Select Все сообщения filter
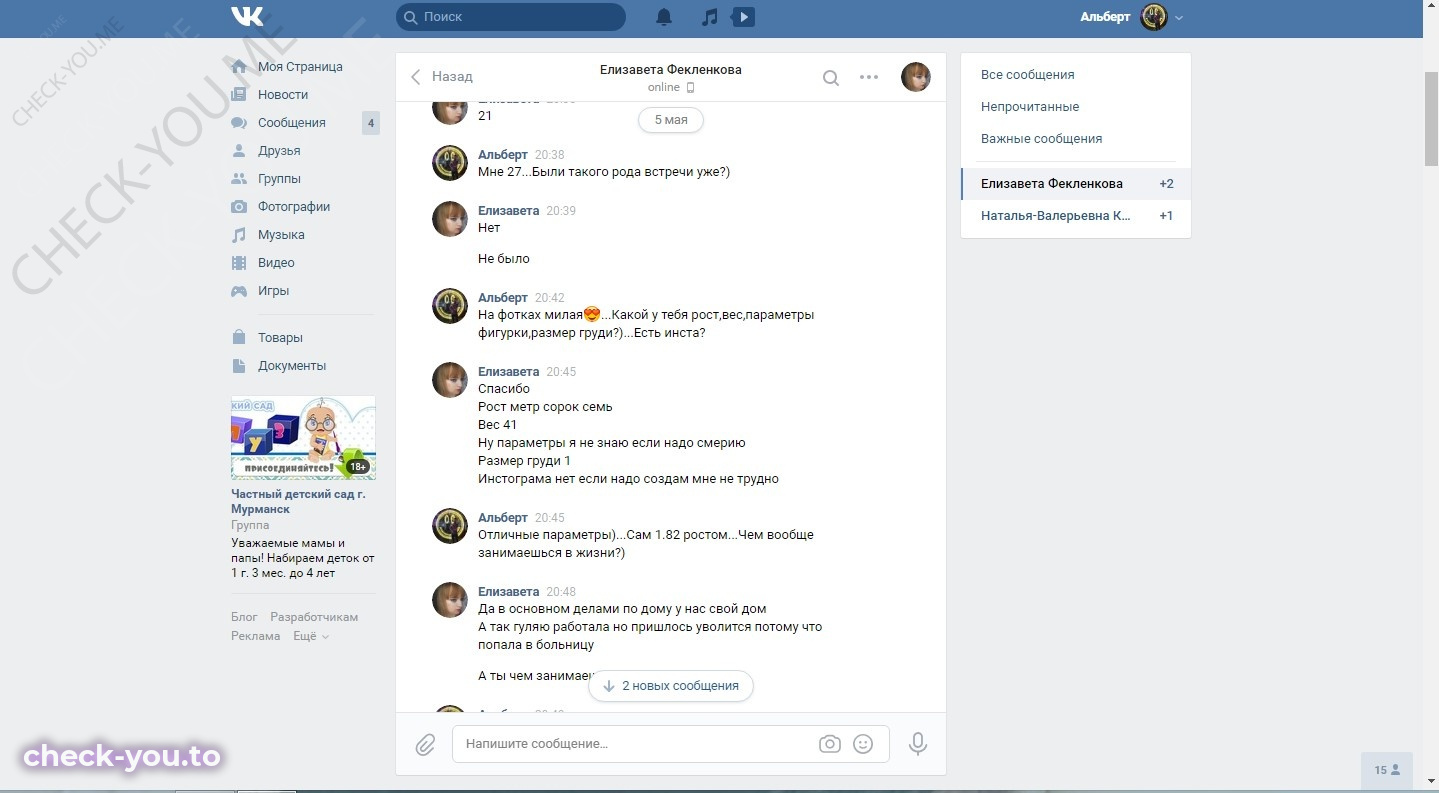The height and width of the screenshot is (793, 1439). [x=1028, y=75]
